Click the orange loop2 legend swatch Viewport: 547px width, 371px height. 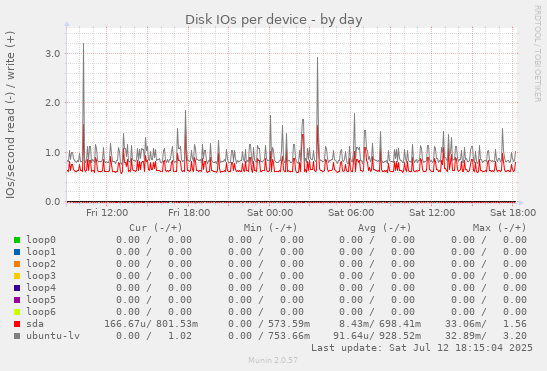(x=17, y=264)
